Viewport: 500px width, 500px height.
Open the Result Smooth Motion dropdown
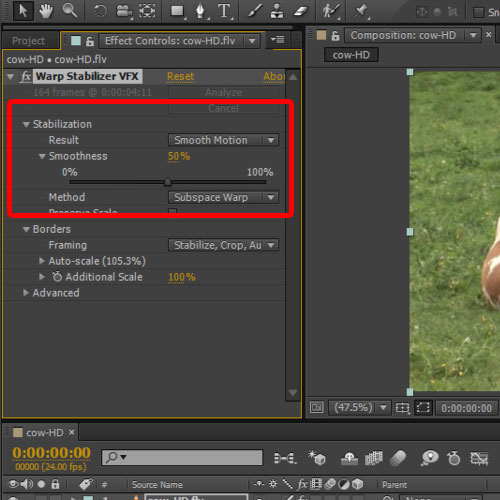[x=223, y=140]
